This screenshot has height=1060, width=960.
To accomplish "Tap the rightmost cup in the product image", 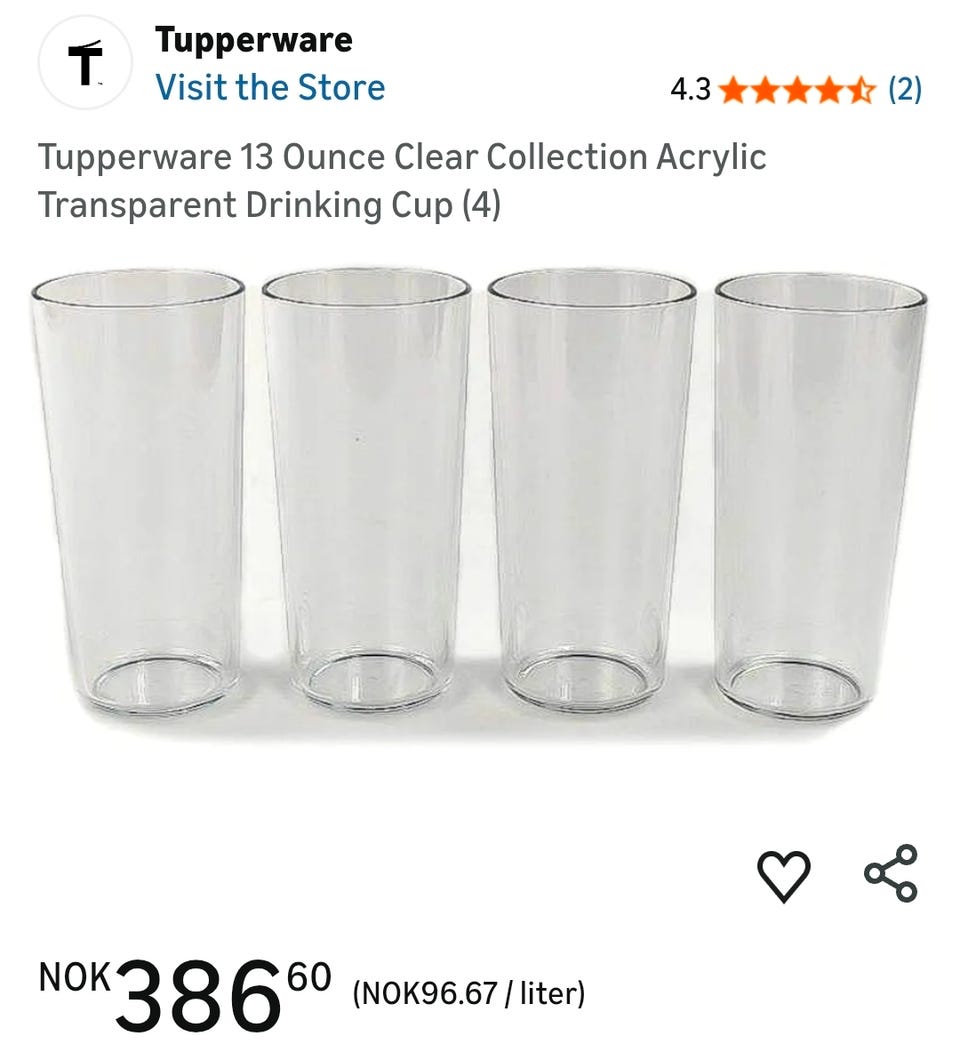I will point(819,495).
